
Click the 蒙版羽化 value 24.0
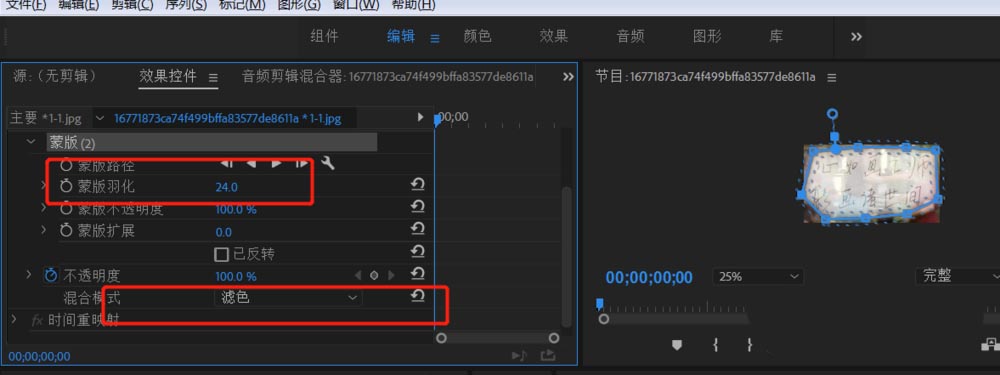tap(226, 188)
